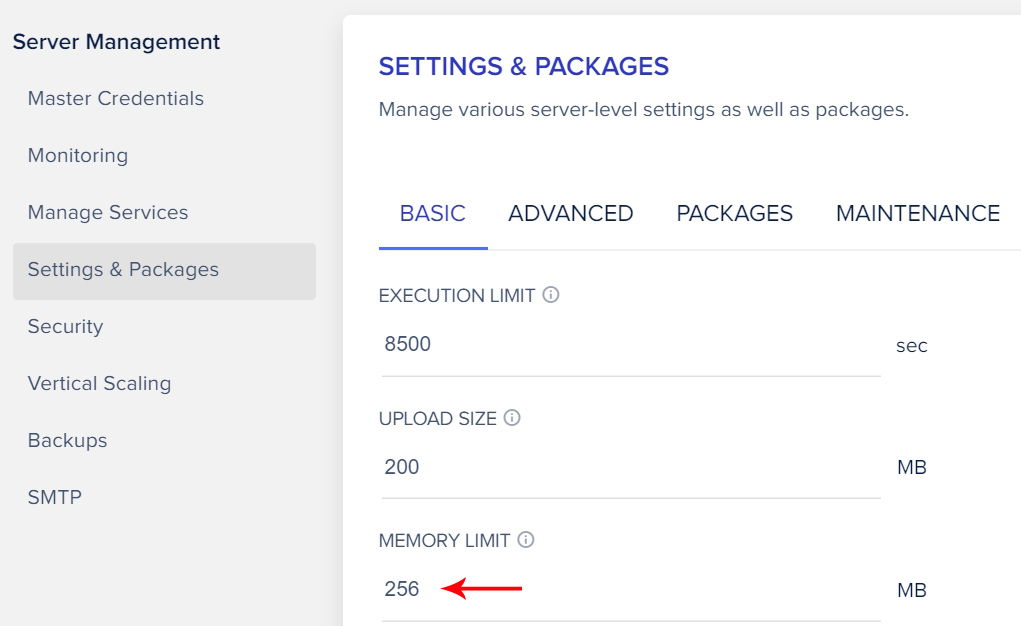Select Settings & Packages sidebar item

point(164,271)
